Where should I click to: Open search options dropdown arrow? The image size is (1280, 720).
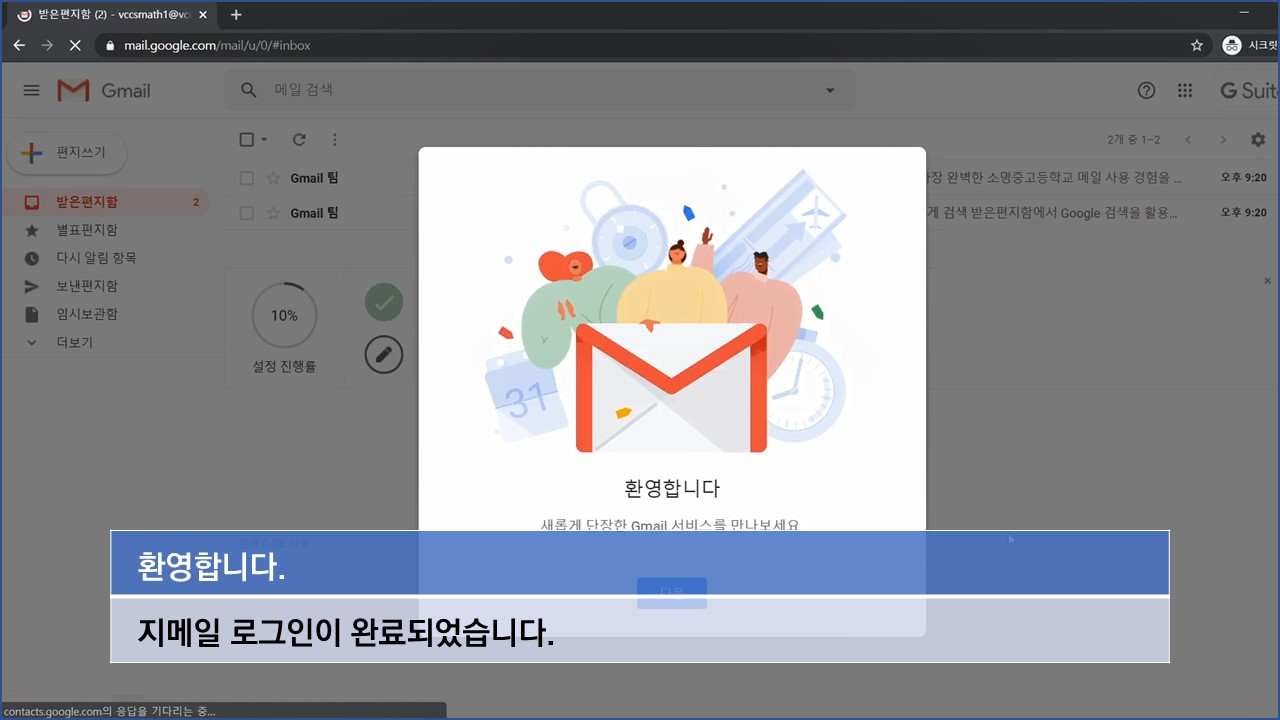[x=829, y=90]
